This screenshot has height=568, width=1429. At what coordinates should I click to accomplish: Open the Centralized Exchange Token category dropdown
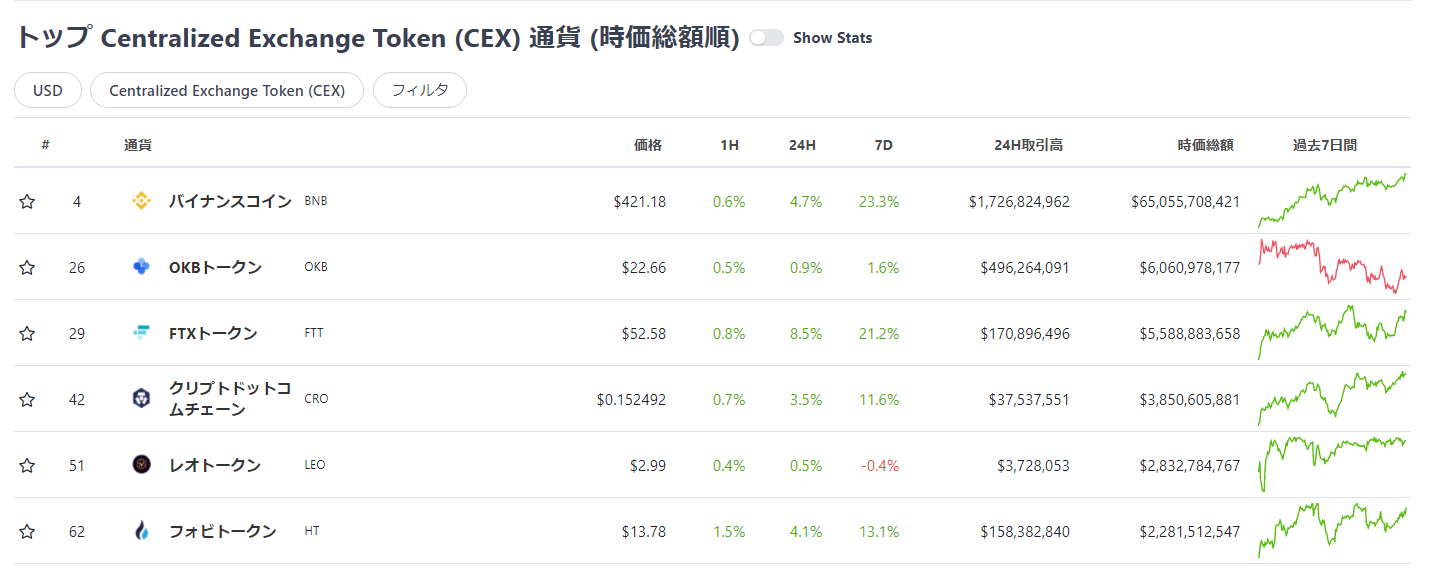coord(227,90)
